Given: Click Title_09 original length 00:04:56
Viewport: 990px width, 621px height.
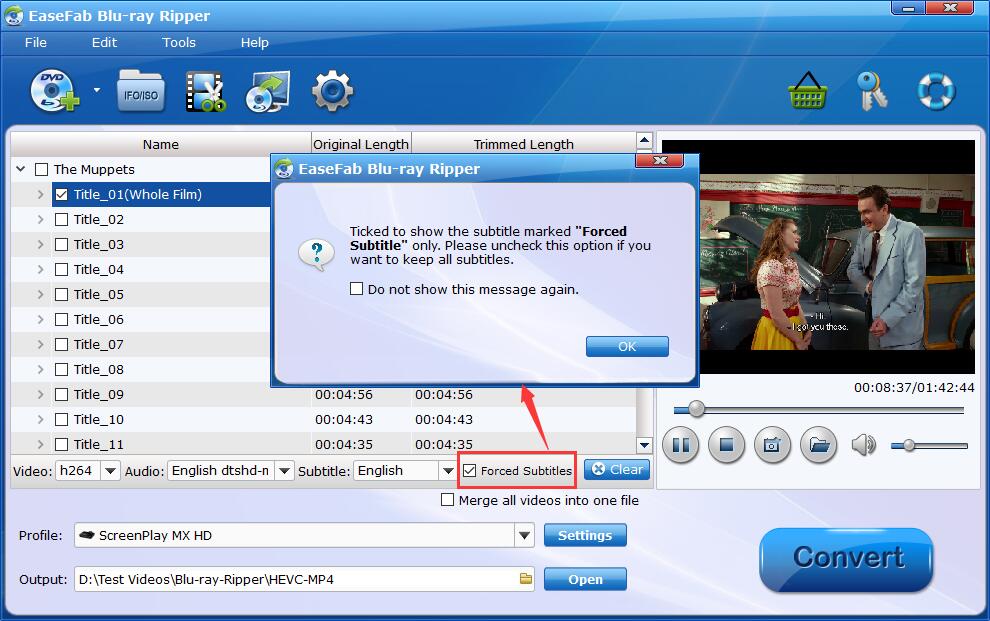Looking at the screenshot, I should (x=344, y=394).
